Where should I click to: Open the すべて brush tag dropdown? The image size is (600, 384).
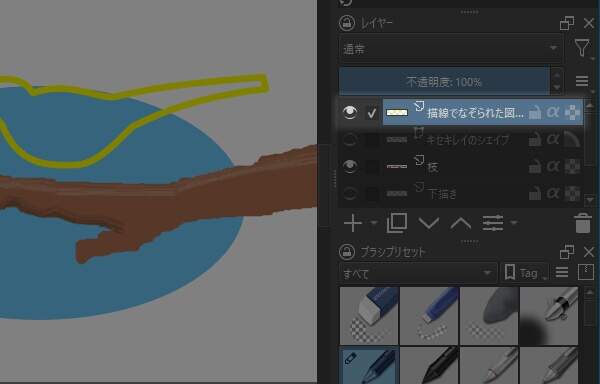(418, 273)
